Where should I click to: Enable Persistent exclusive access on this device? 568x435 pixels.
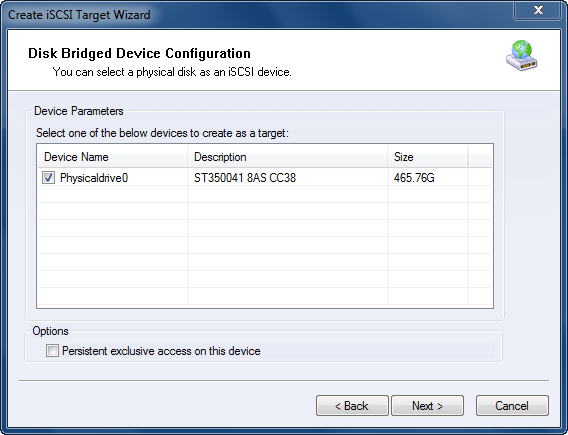click(x=52, y=351)
